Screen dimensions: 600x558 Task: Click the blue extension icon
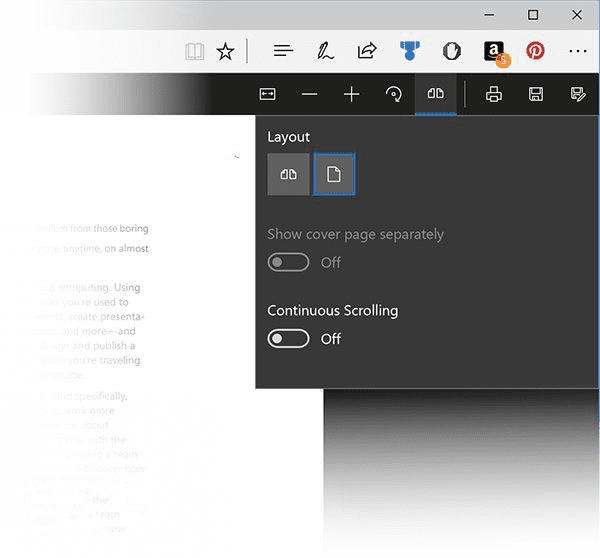pos(409,51)
